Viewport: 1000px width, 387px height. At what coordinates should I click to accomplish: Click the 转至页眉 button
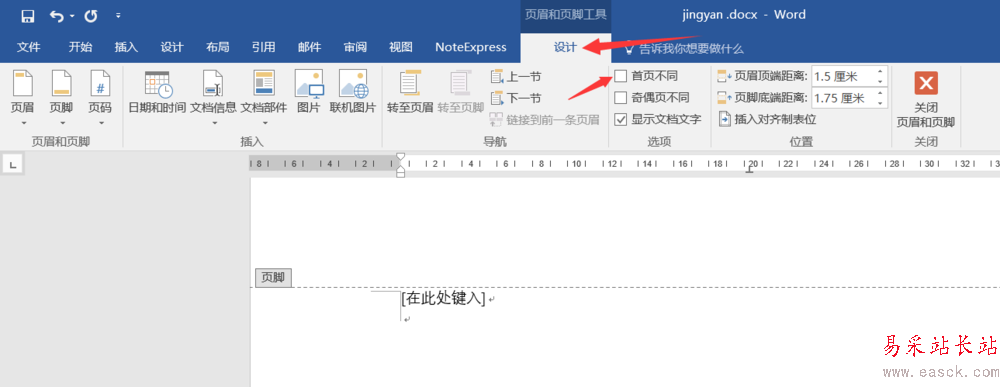(x=410, y=92)
